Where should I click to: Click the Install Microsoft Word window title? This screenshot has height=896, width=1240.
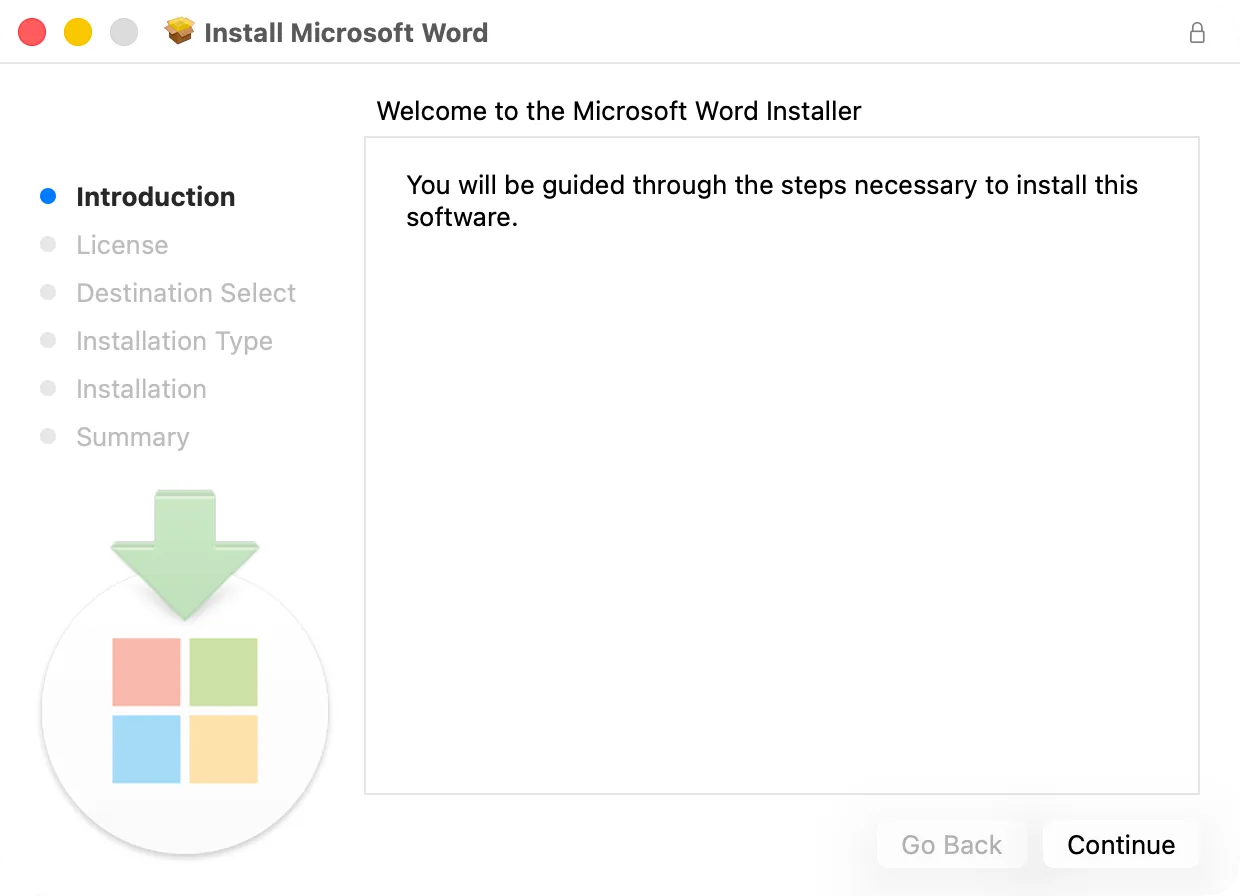tap(346, 33)
